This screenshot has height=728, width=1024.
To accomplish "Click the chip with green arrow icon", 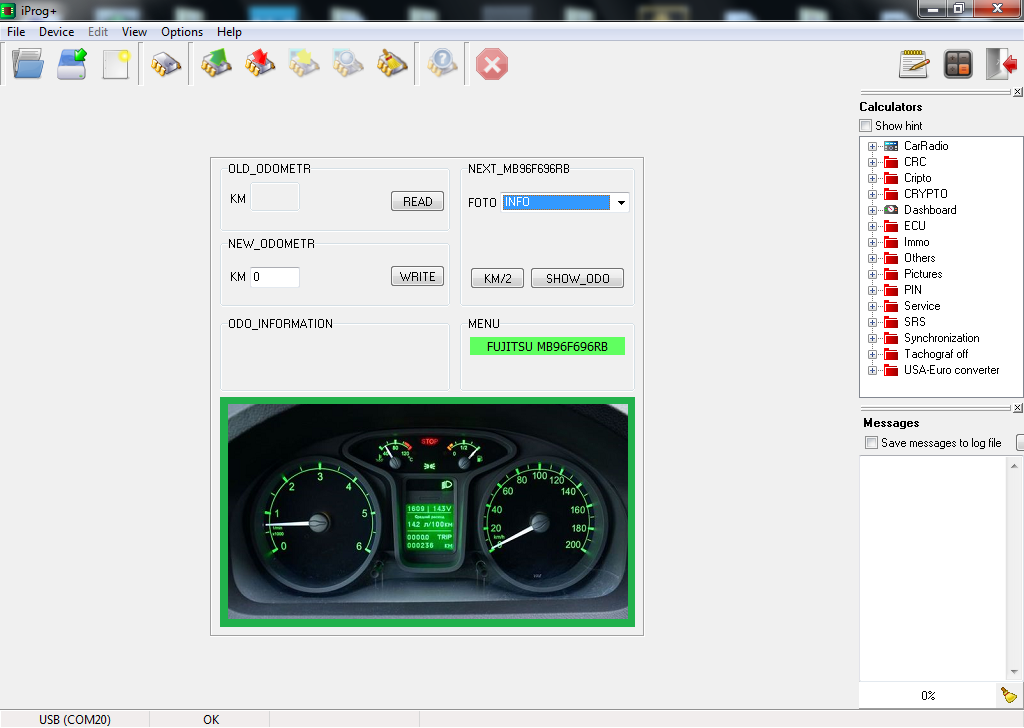I will point(216,65).
